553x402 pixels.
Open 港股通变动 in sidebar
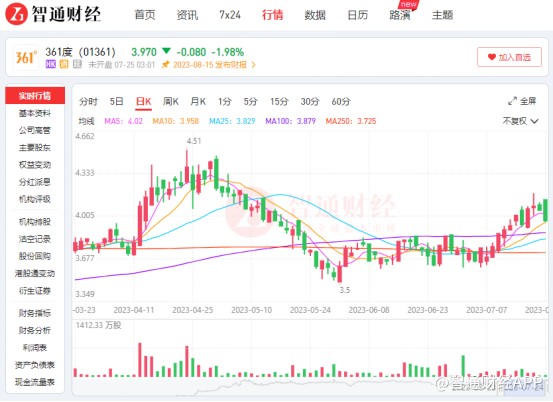coord(35,273)
